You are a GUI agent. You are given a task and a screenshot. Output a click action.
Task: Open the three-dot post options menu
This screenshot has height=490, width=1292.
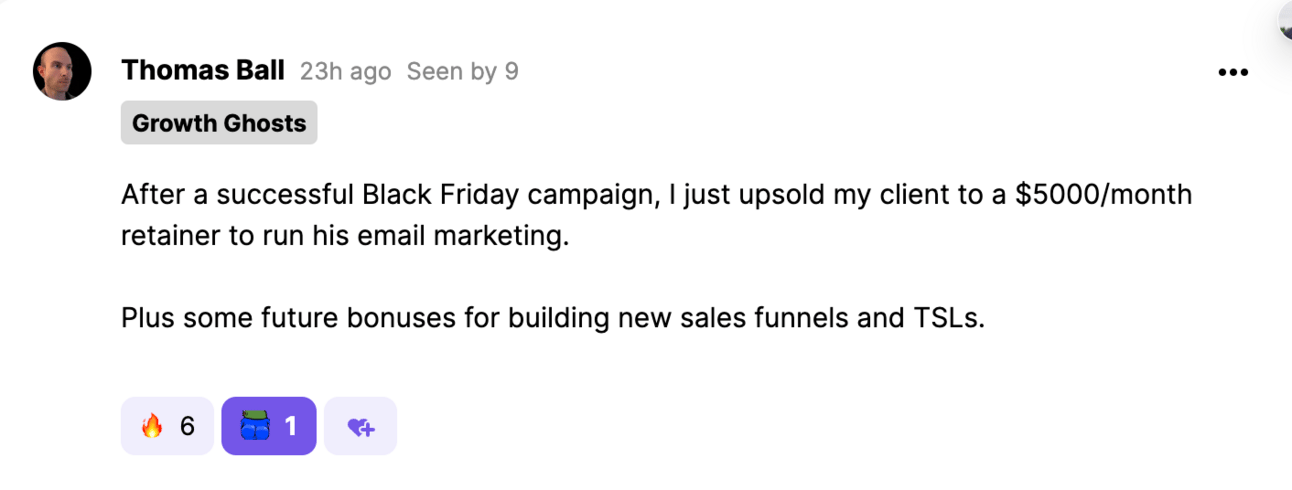pos(1232,72)
